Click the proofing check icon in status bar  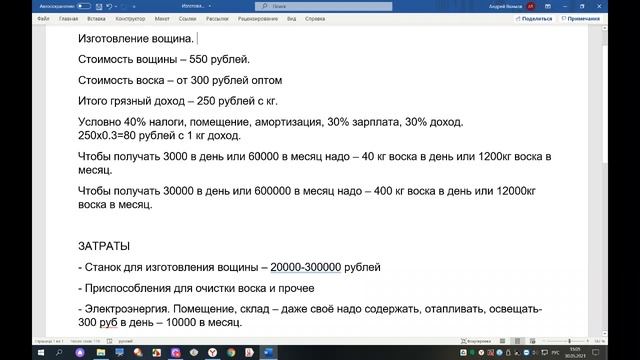point(109,341)
